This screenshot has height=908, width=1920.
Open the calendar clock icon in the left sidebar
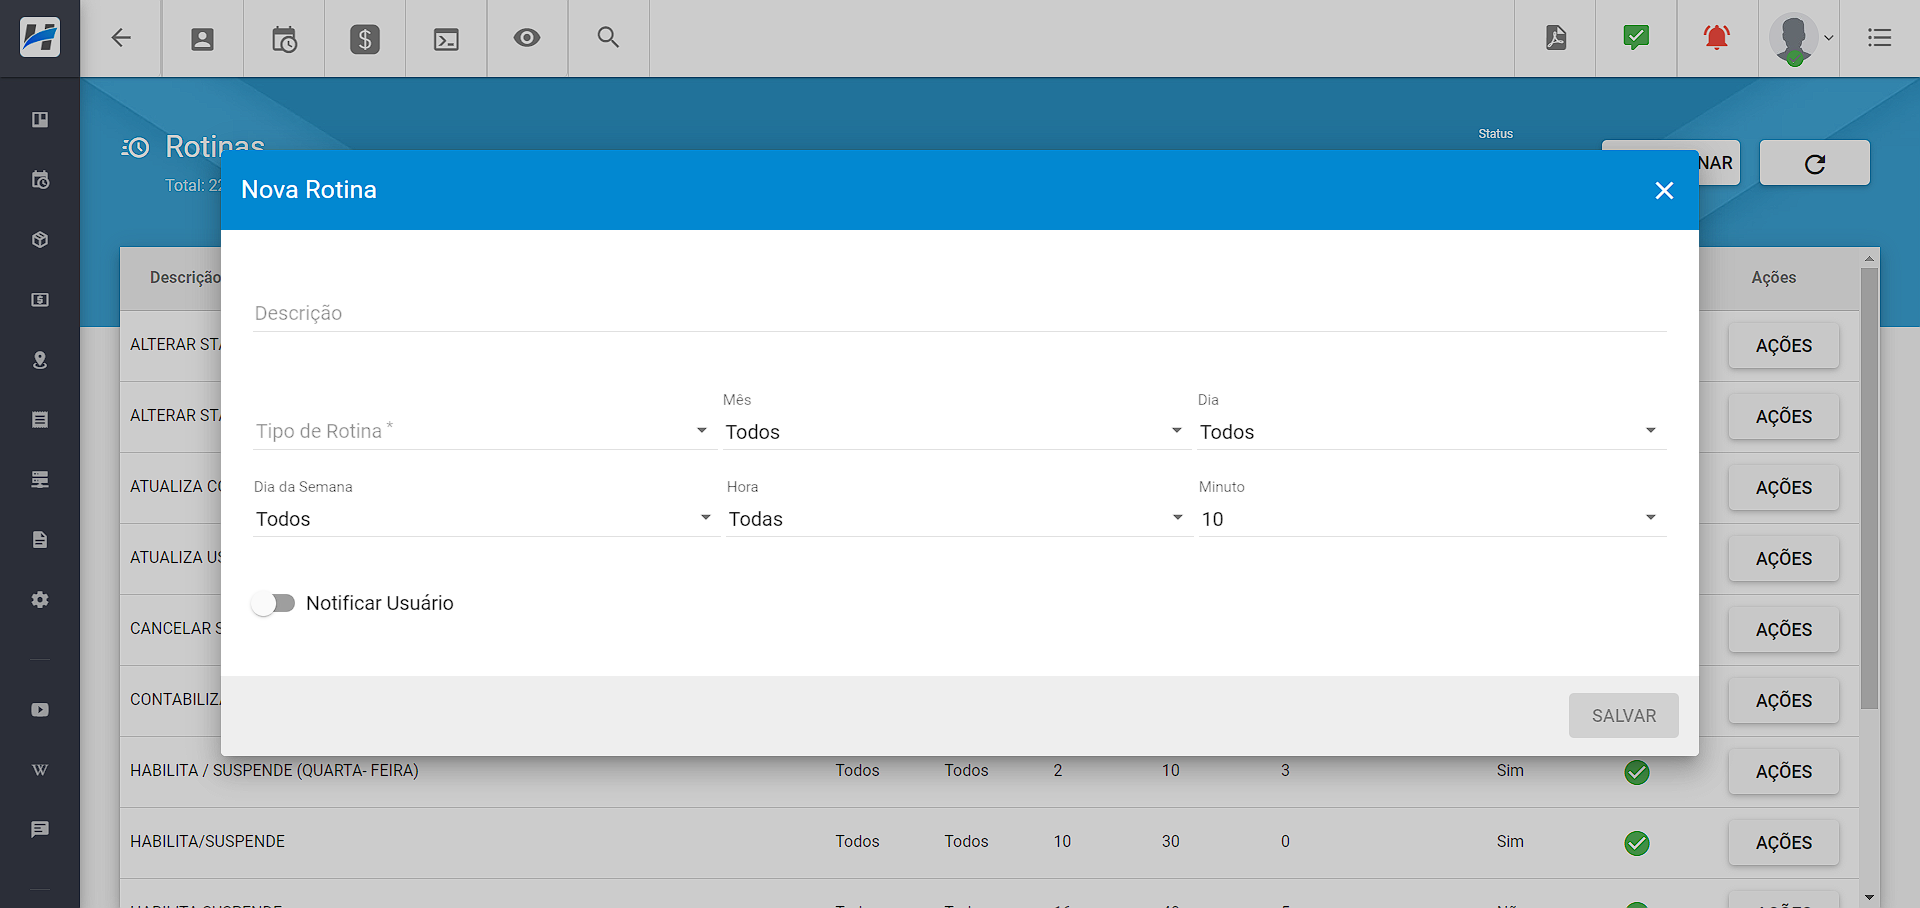(x=40, y=180)
